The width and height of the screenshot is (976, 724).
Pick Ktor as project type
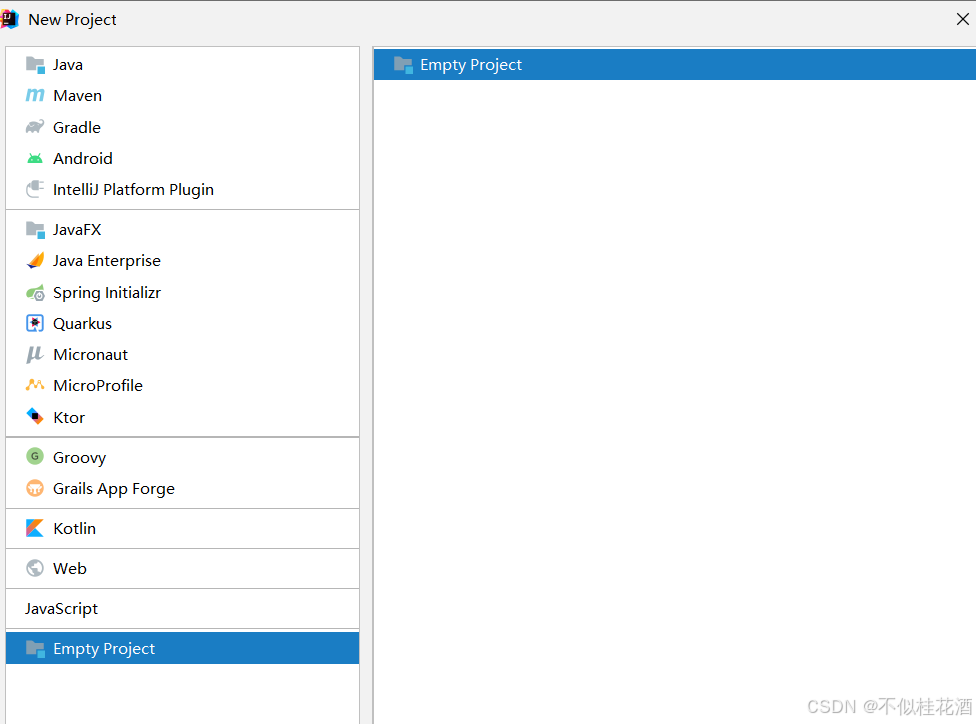pyautogui.click(x=182, y=417)
